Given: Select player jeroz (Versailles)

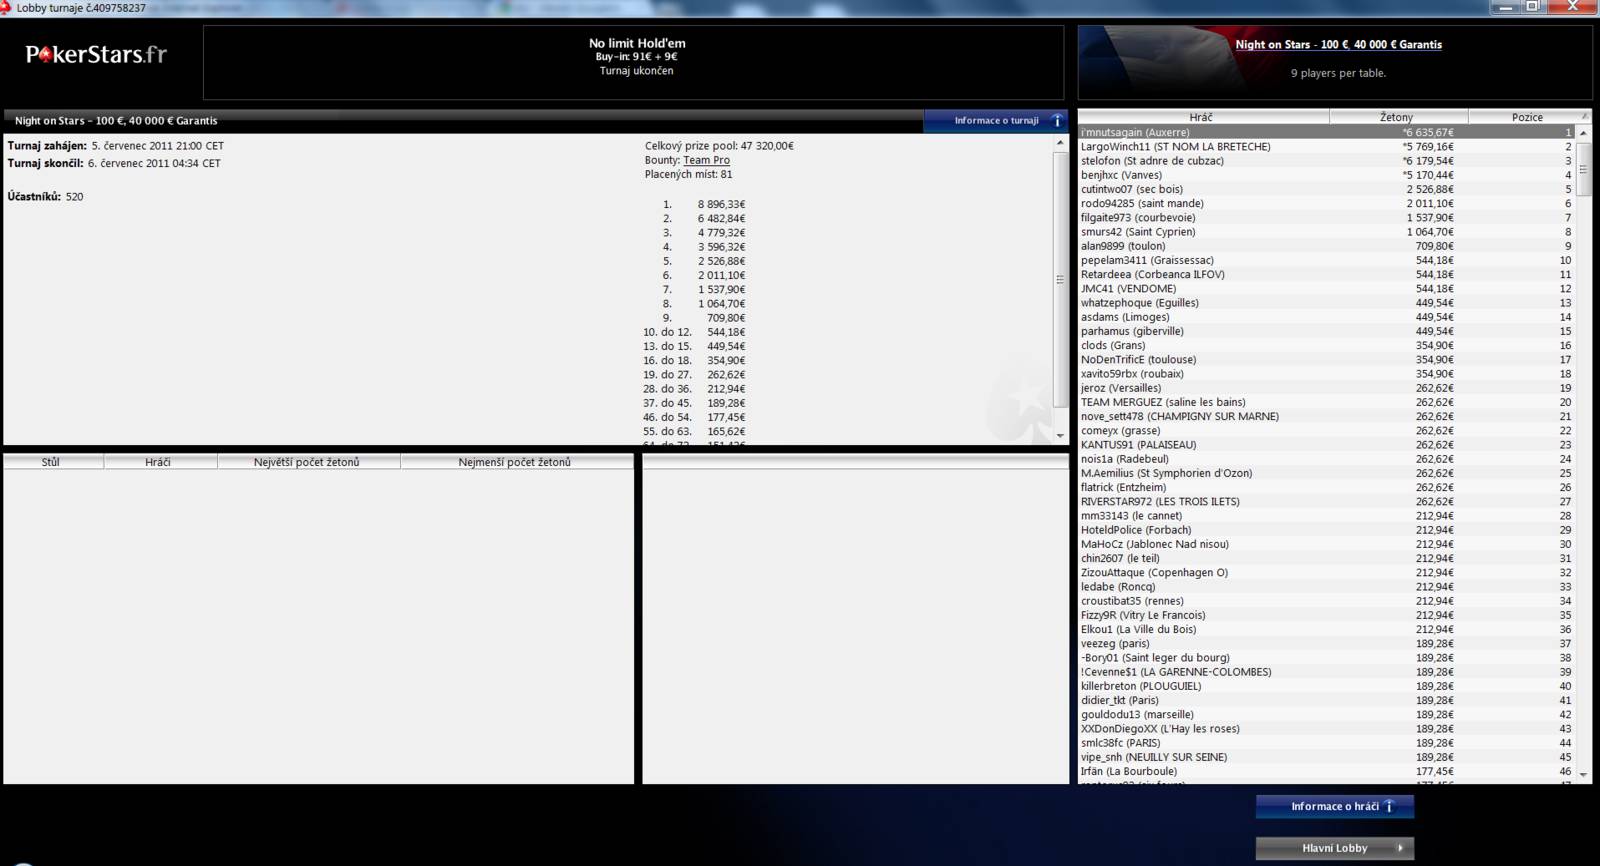Looking at the screenshot, I should (x=1327, y=388).
